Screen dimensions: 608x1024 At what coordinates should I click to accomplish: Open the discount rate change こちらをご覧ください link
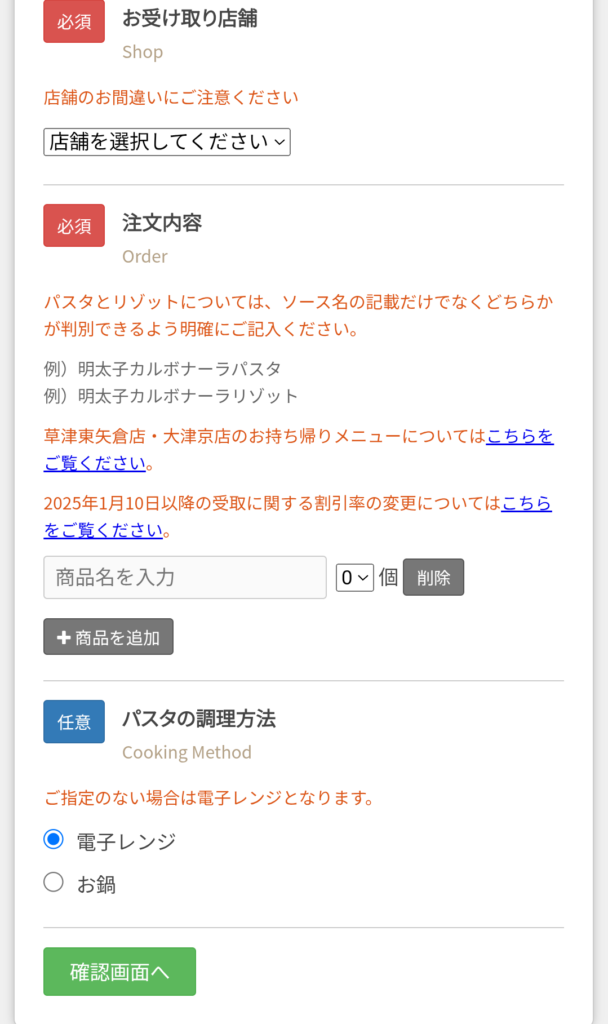coord(526,503)
